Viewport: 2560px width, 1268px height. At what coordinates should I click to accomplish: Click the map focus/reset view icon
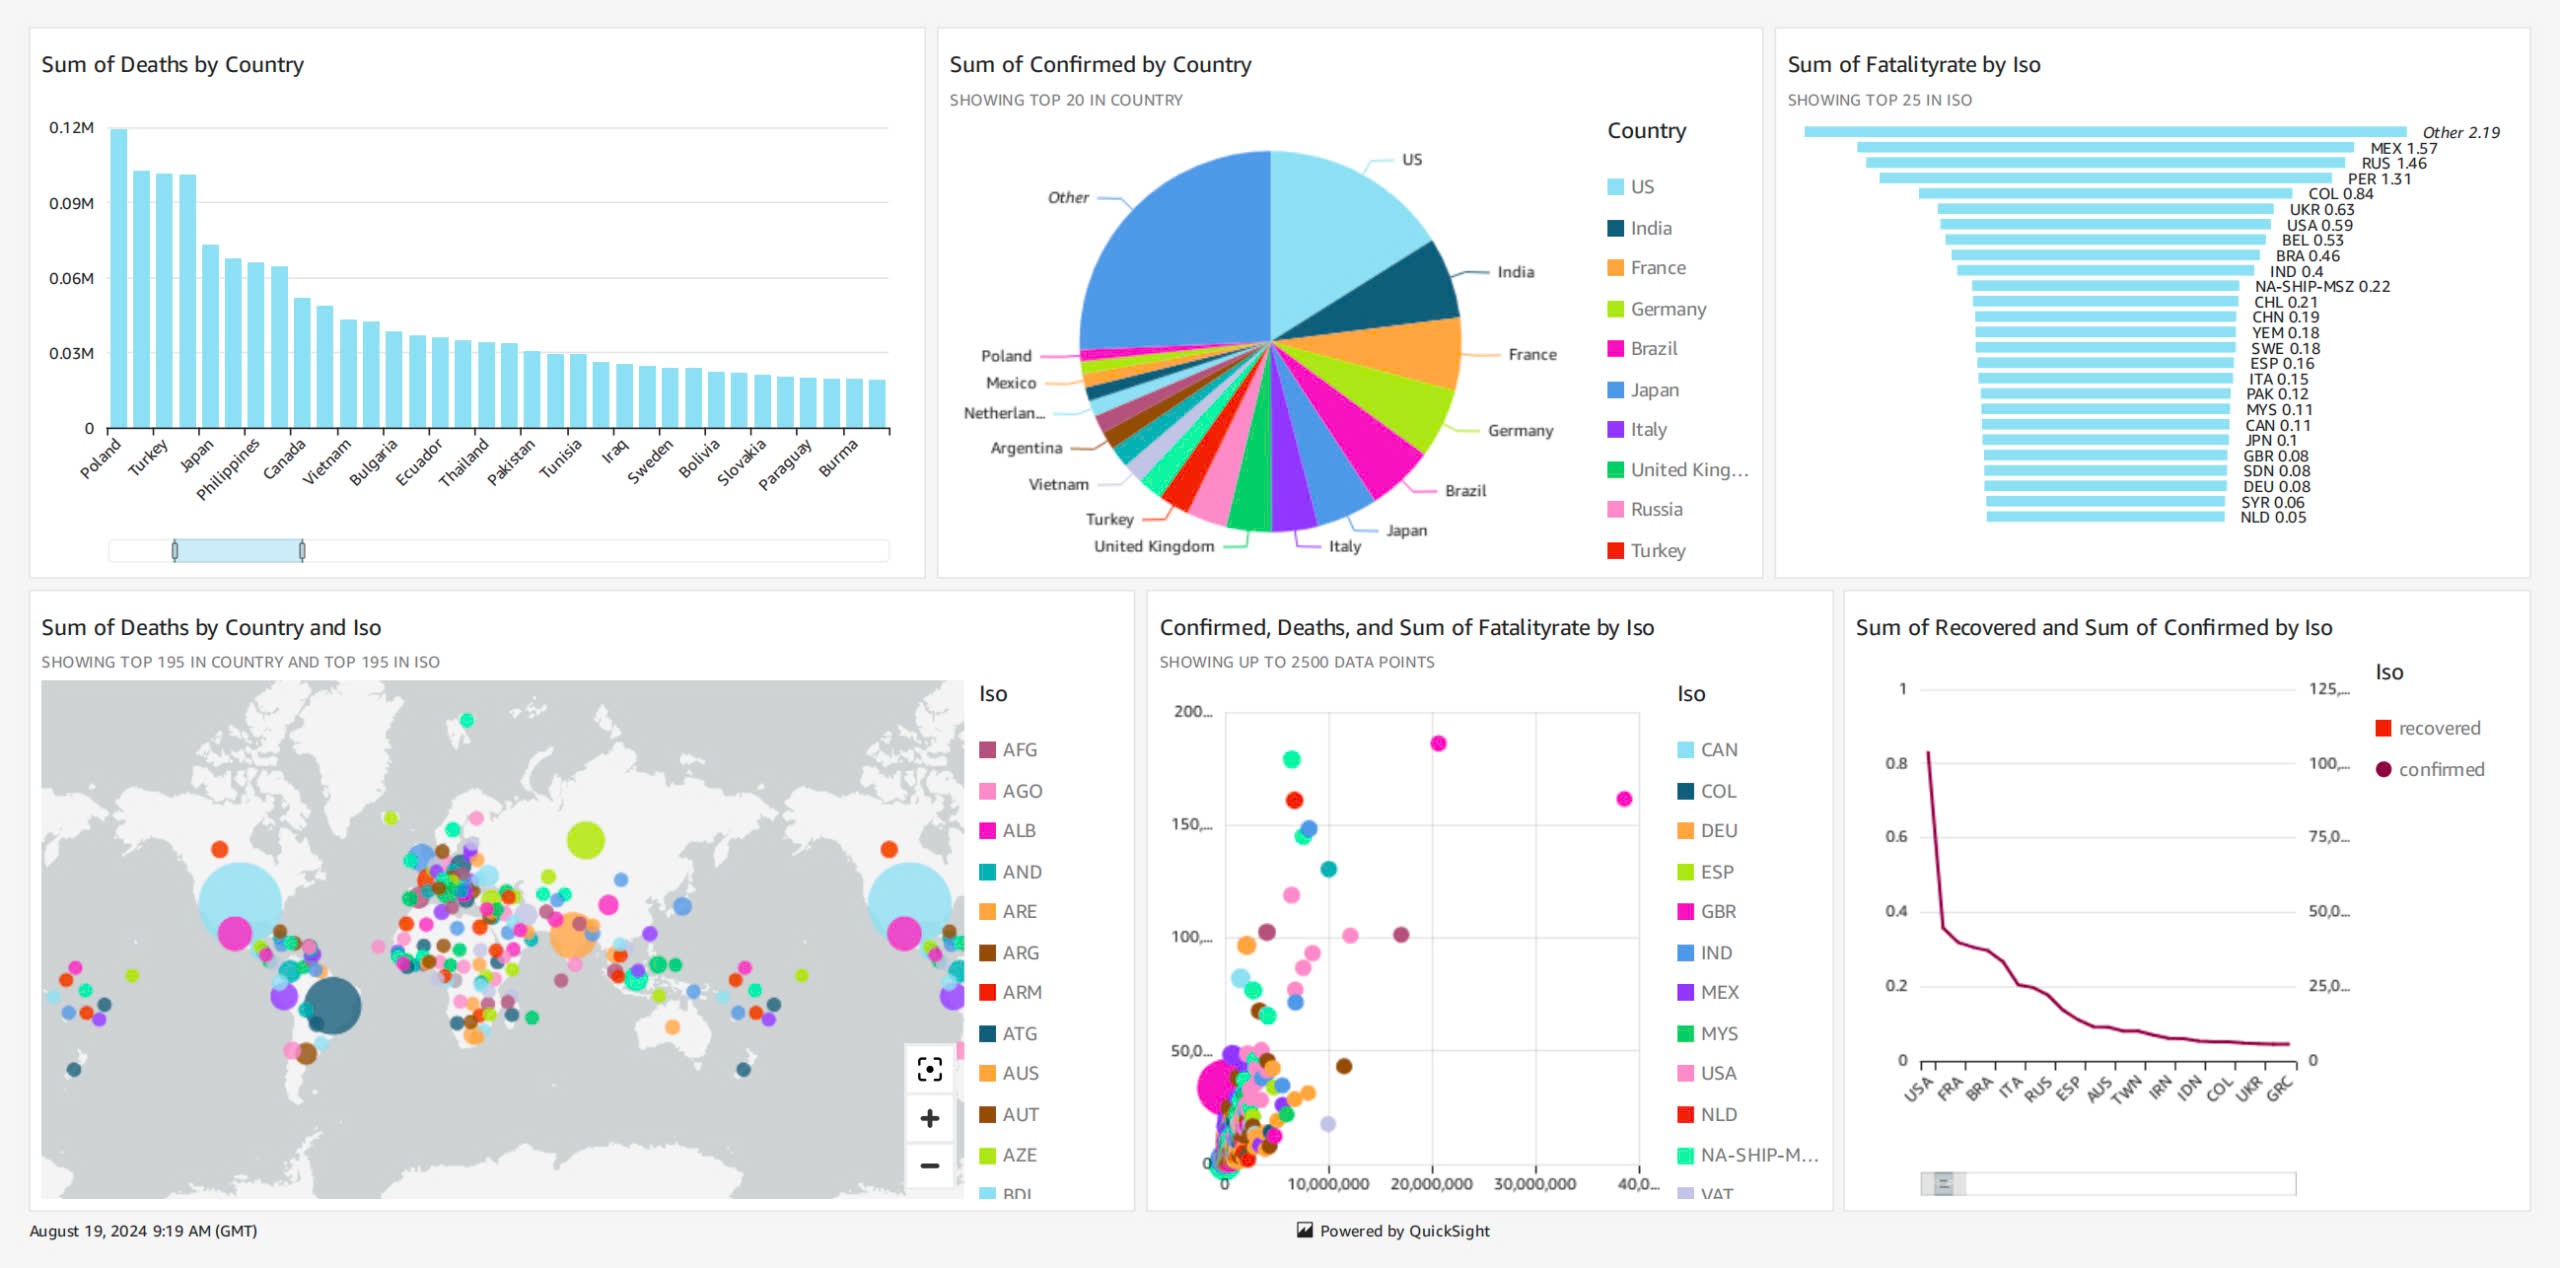coord(929,1069)
